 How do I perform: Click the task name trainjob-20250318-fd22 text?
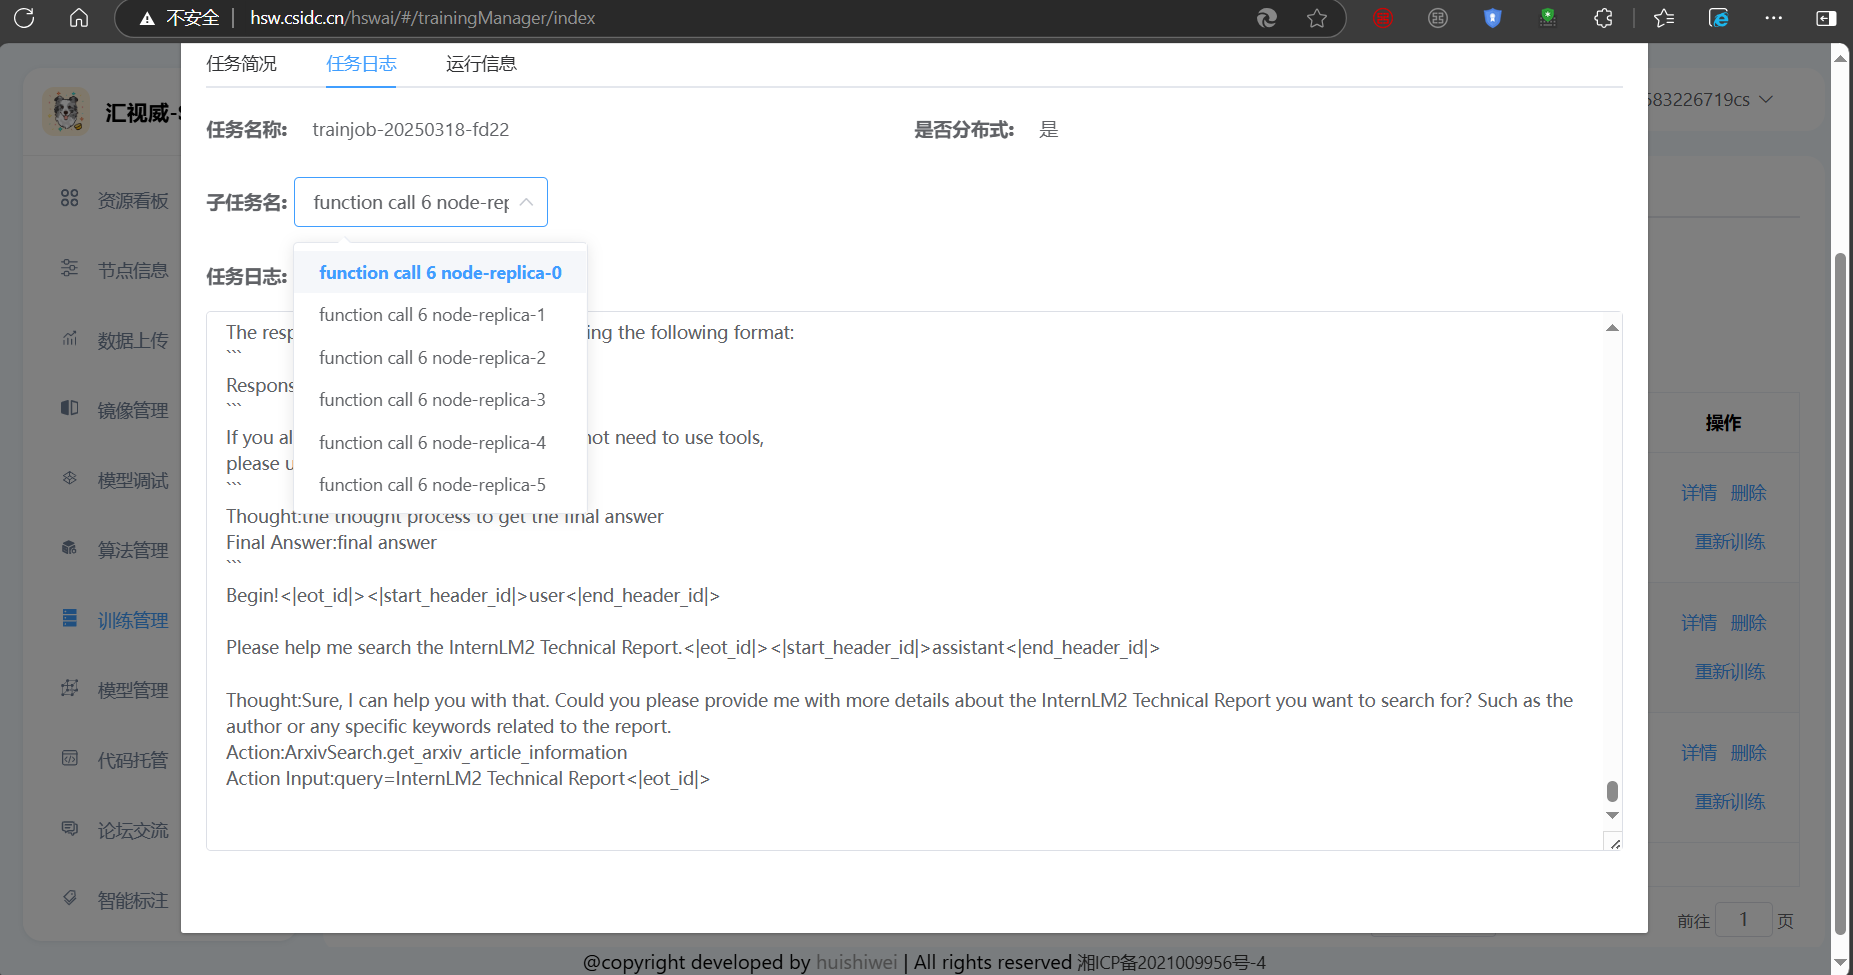411,130
